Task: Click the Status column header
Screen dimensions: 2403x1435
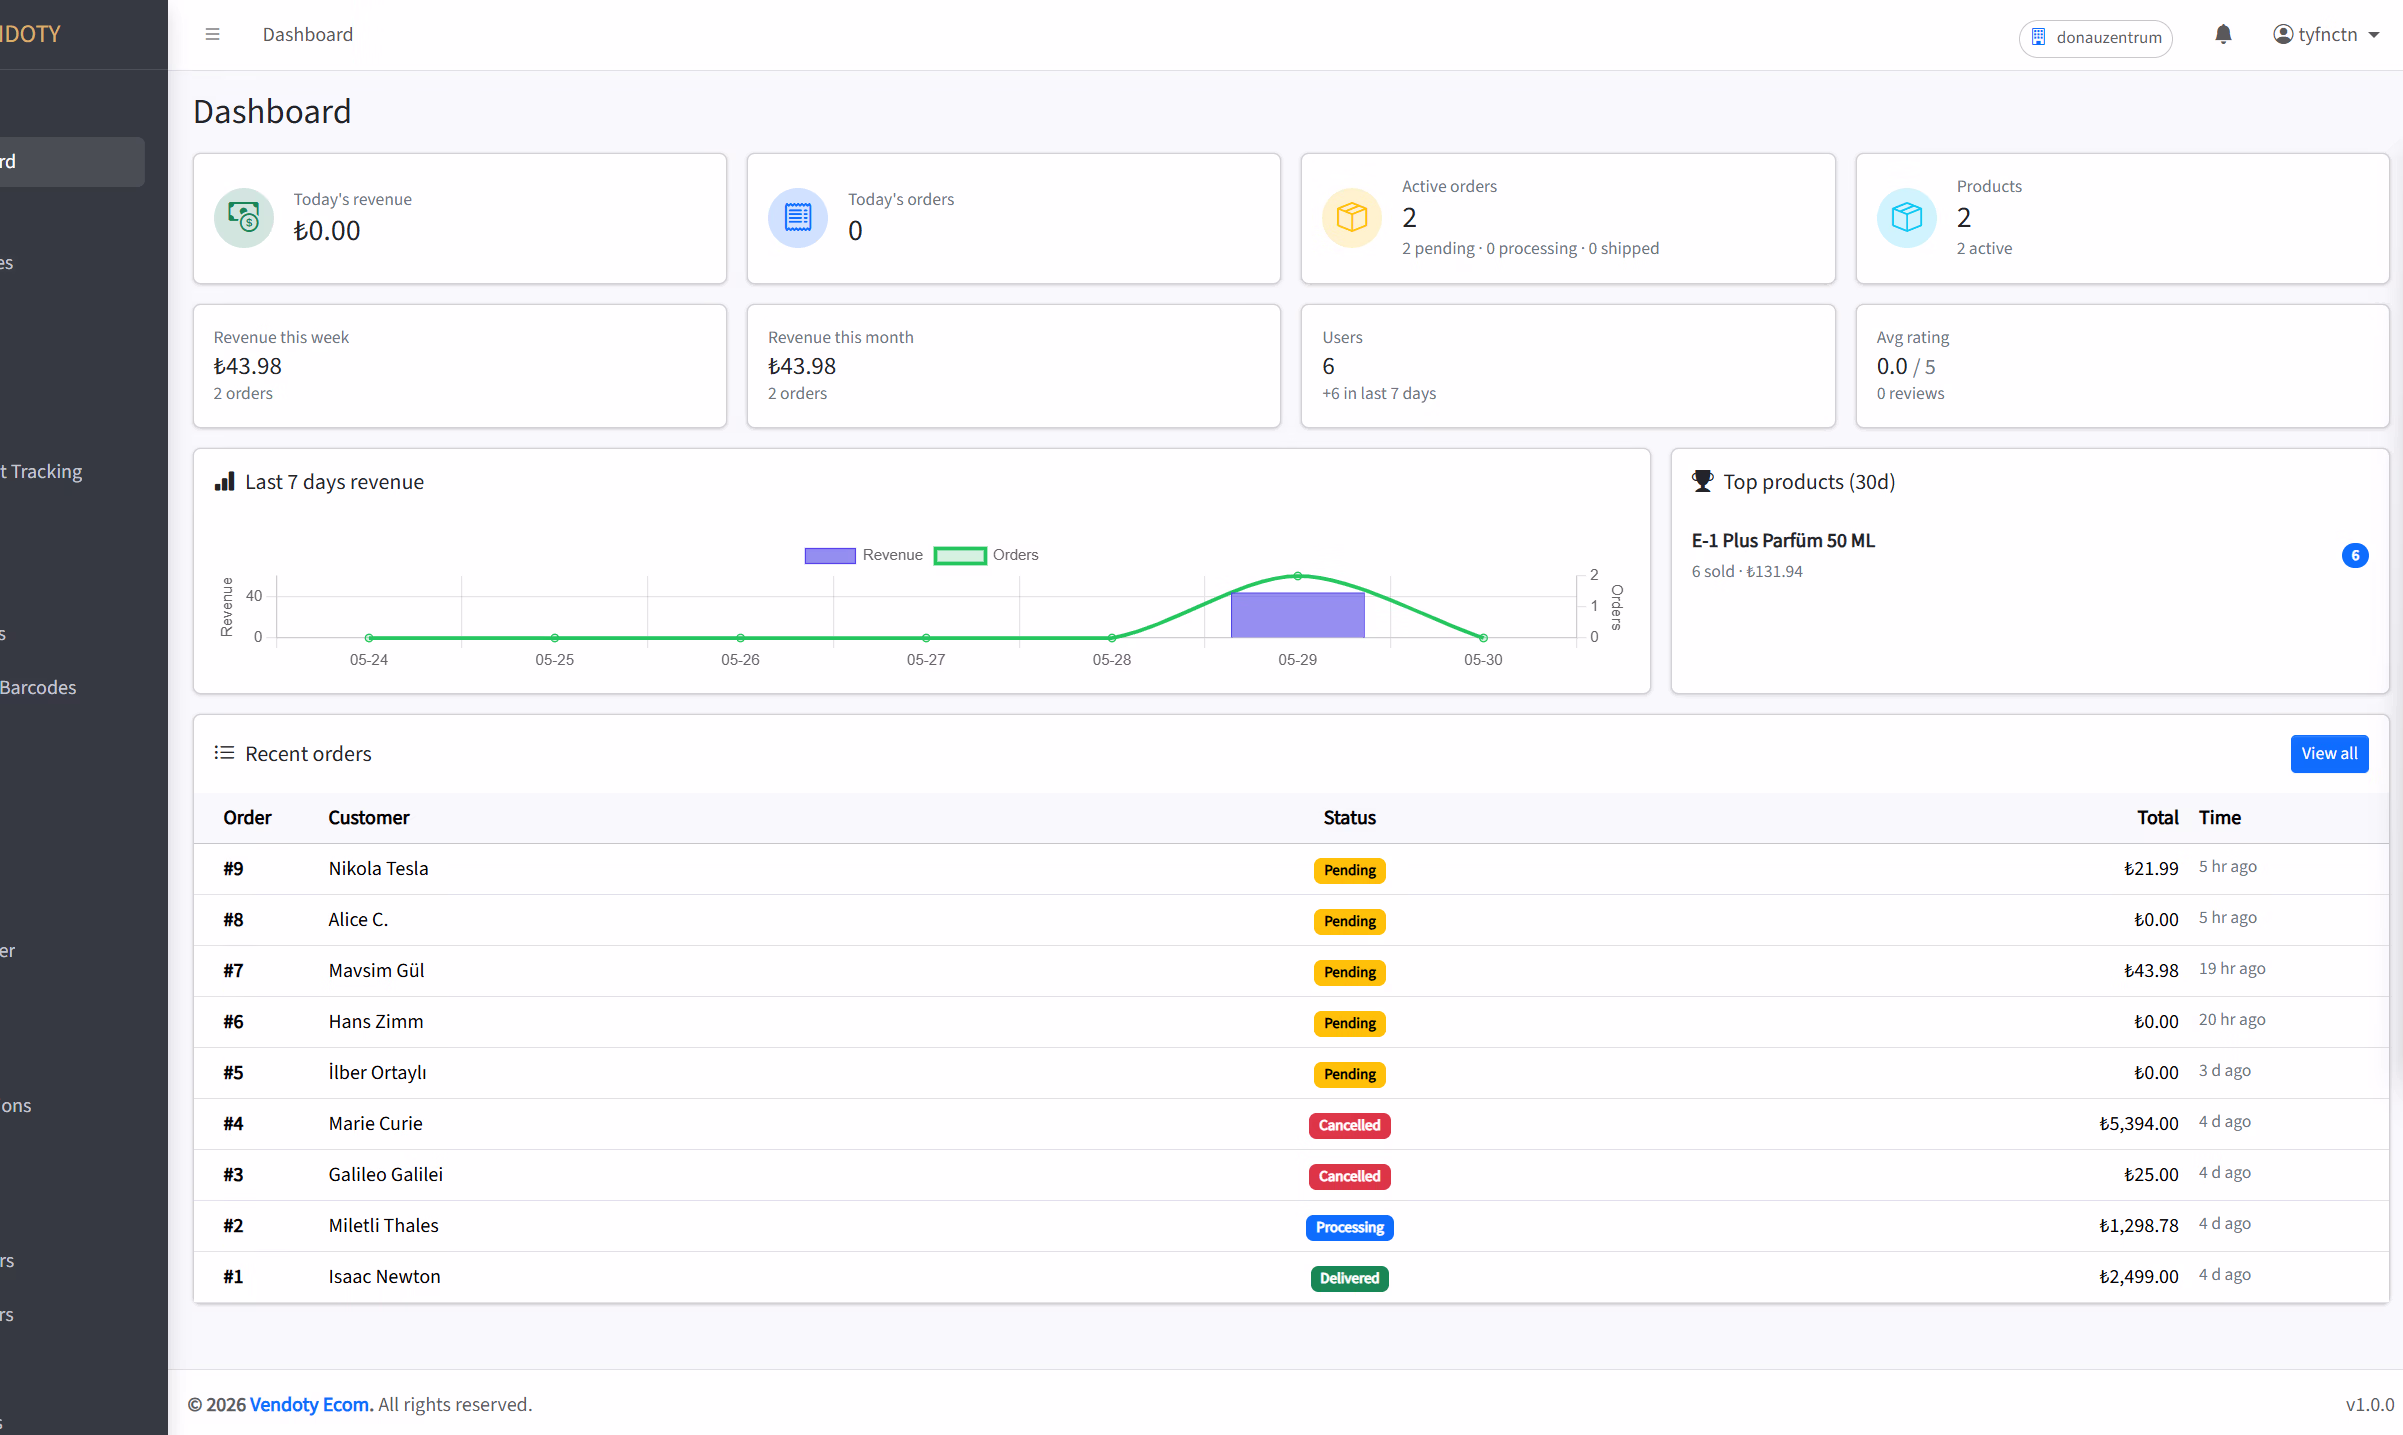Action: [1349, 817]
